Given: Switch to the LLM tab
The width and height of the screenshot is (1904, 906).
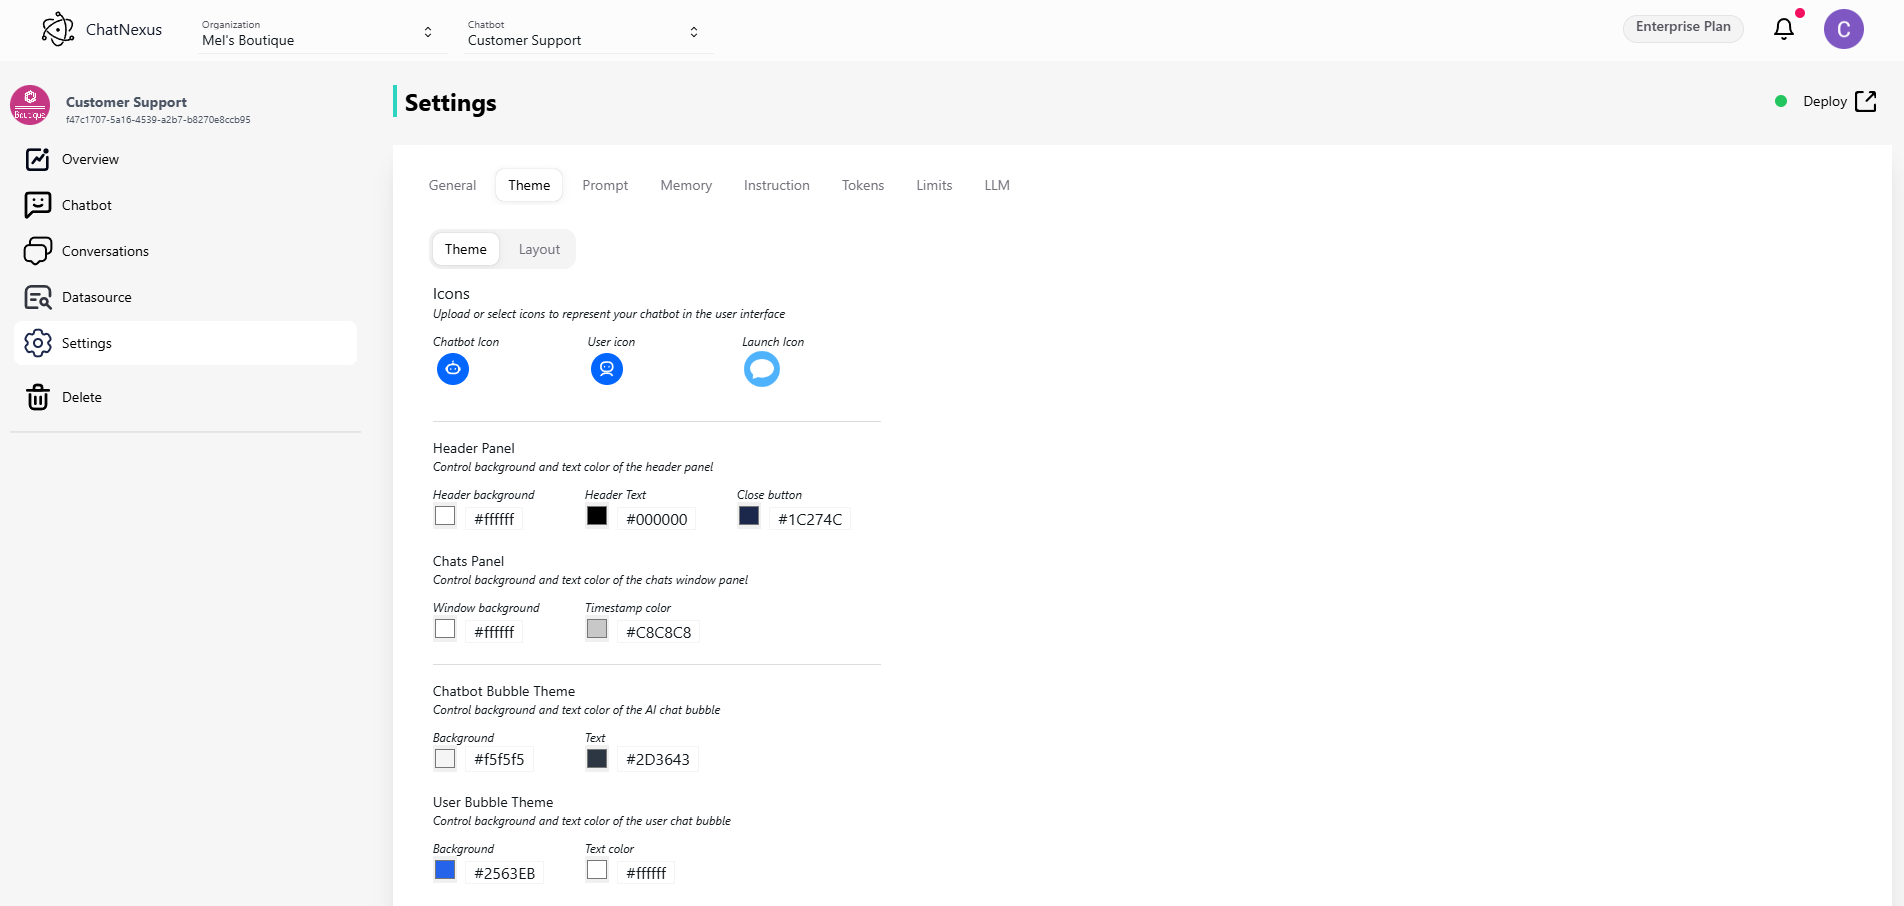Looking at the screenshot, I should (997, 185).
